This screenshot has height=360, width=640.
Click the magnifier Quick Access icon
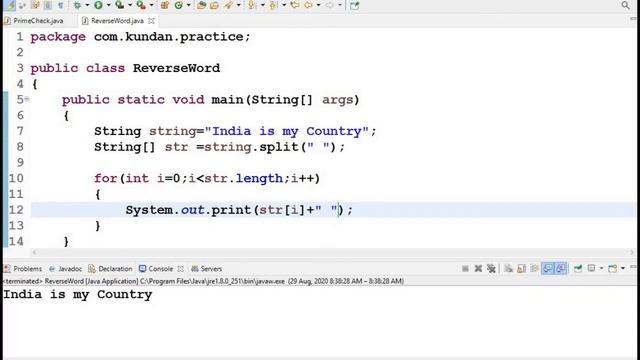pyautogui.click(x=626, y=5)
